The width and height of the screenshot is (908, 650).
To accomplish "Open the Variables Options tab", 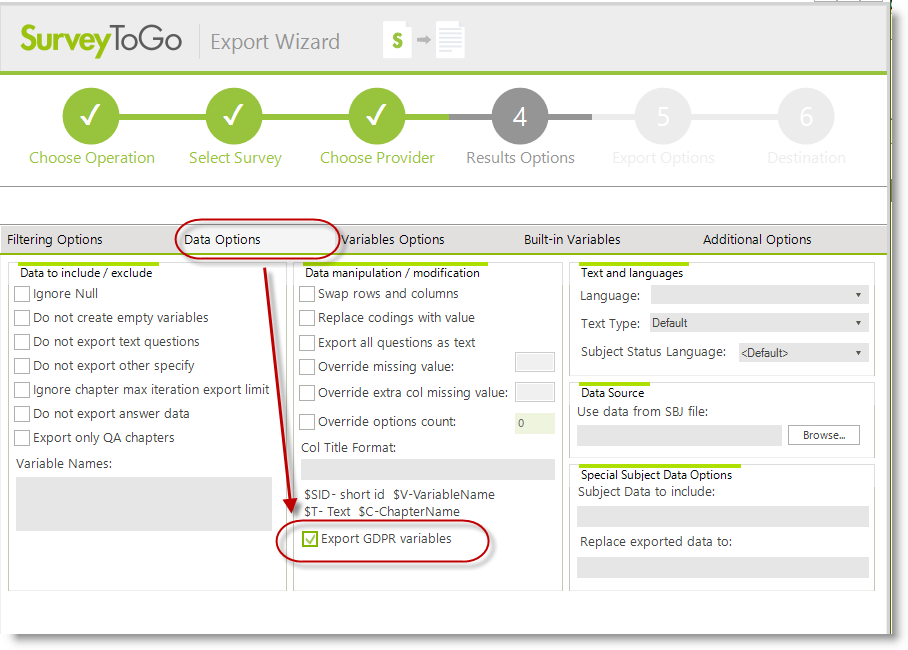I will click(x=393, y=239).
